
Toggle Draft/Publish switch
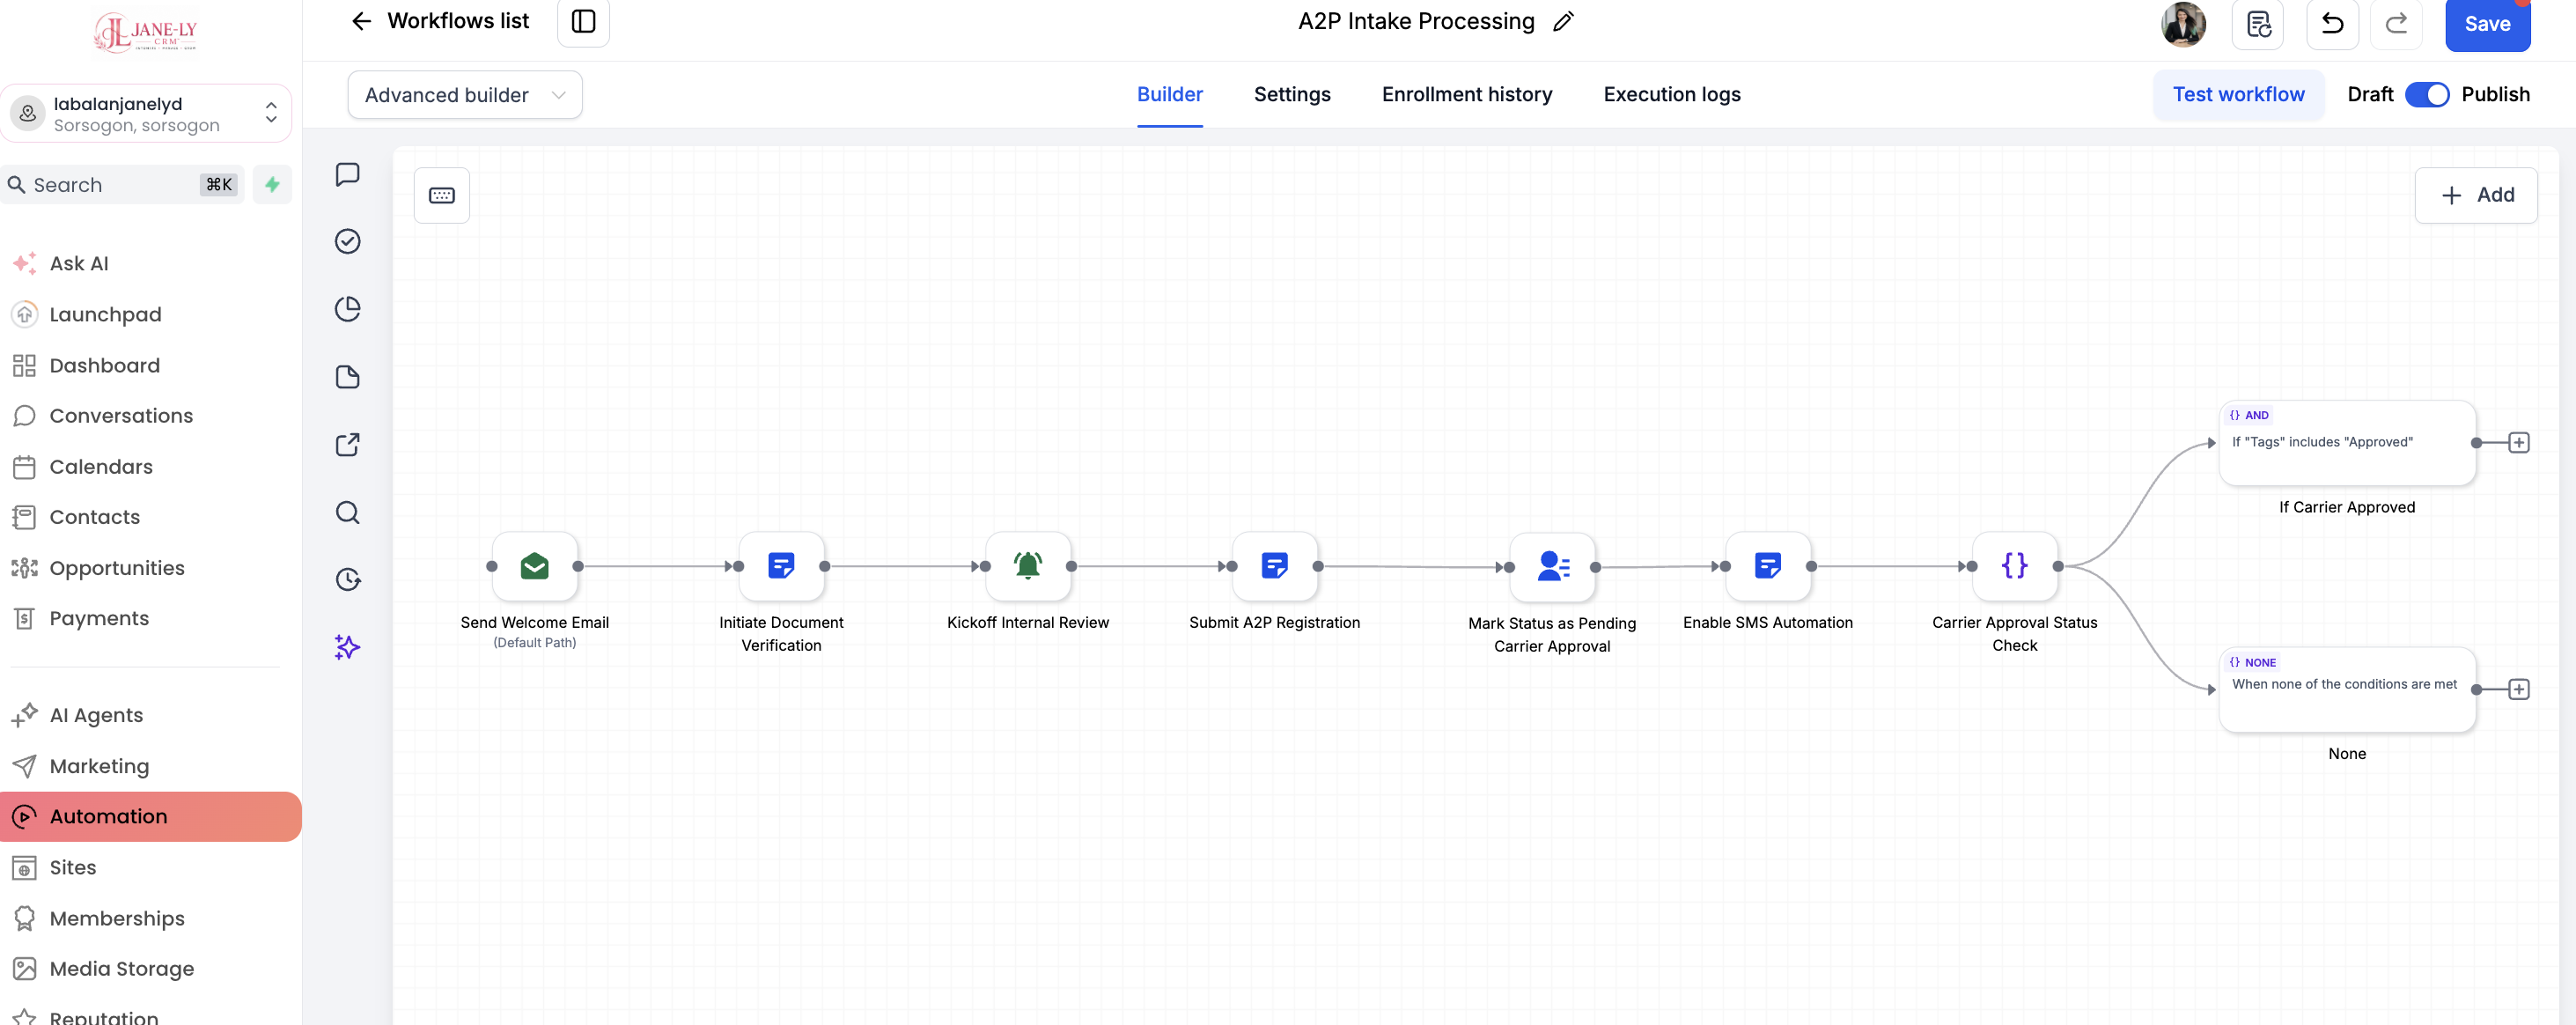point(2427,94)
